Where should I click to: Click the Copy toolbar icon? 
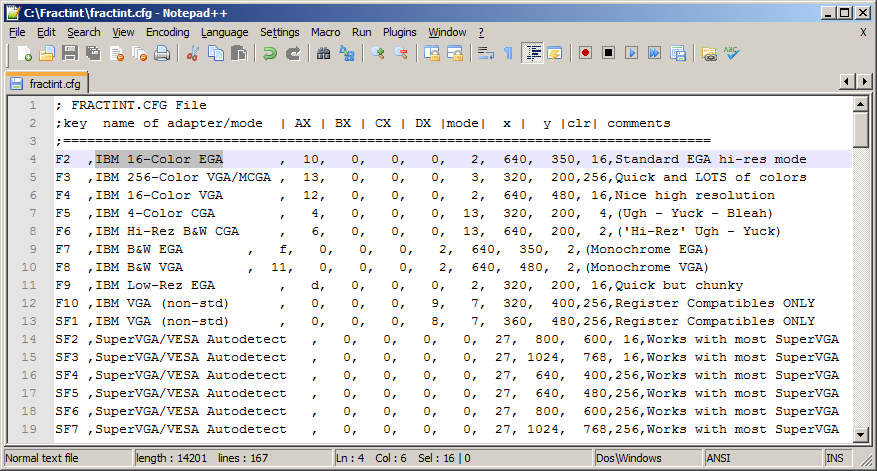(215, 54)
